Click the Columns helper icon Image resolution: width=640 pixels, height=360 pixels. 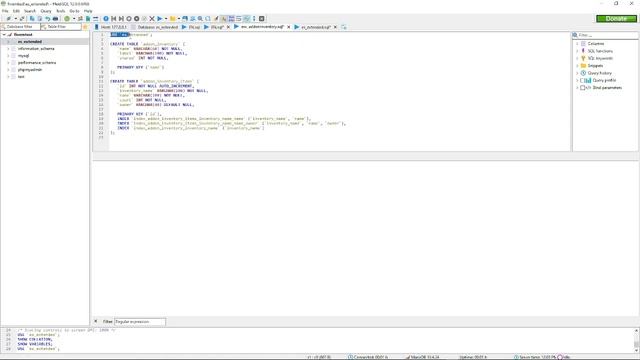(x=583, y=44)
